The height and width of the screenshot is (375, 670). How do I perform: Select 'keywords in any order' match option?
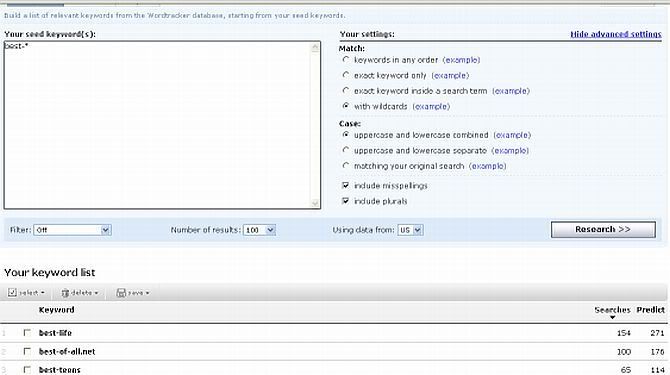[x=346, y=59]
